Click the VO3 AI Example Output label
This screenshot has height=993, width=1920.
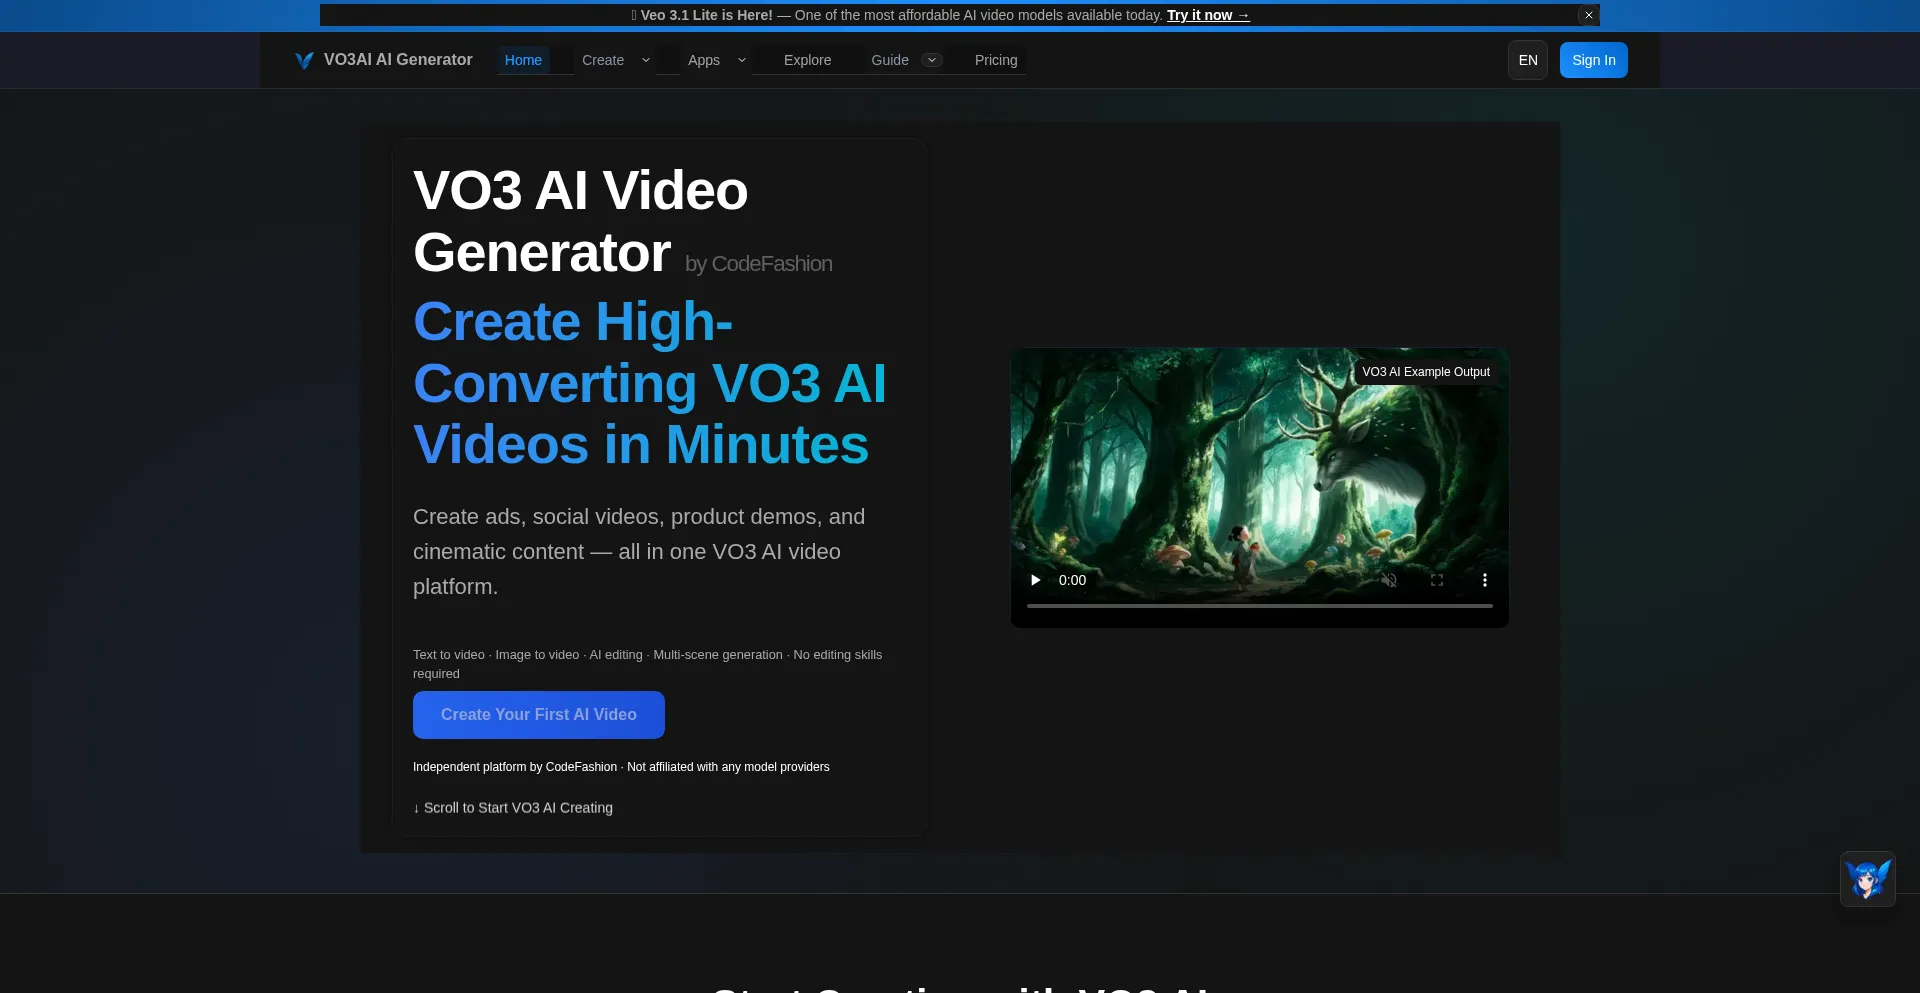pos(1426,372)
